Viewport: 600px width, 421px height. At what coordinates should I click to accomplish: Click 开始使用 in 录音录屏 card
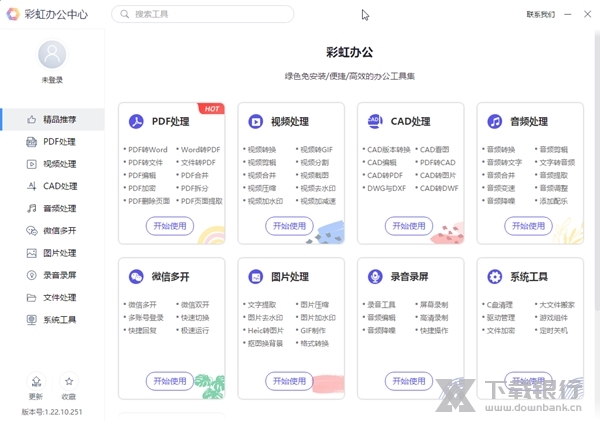point(409,381)
